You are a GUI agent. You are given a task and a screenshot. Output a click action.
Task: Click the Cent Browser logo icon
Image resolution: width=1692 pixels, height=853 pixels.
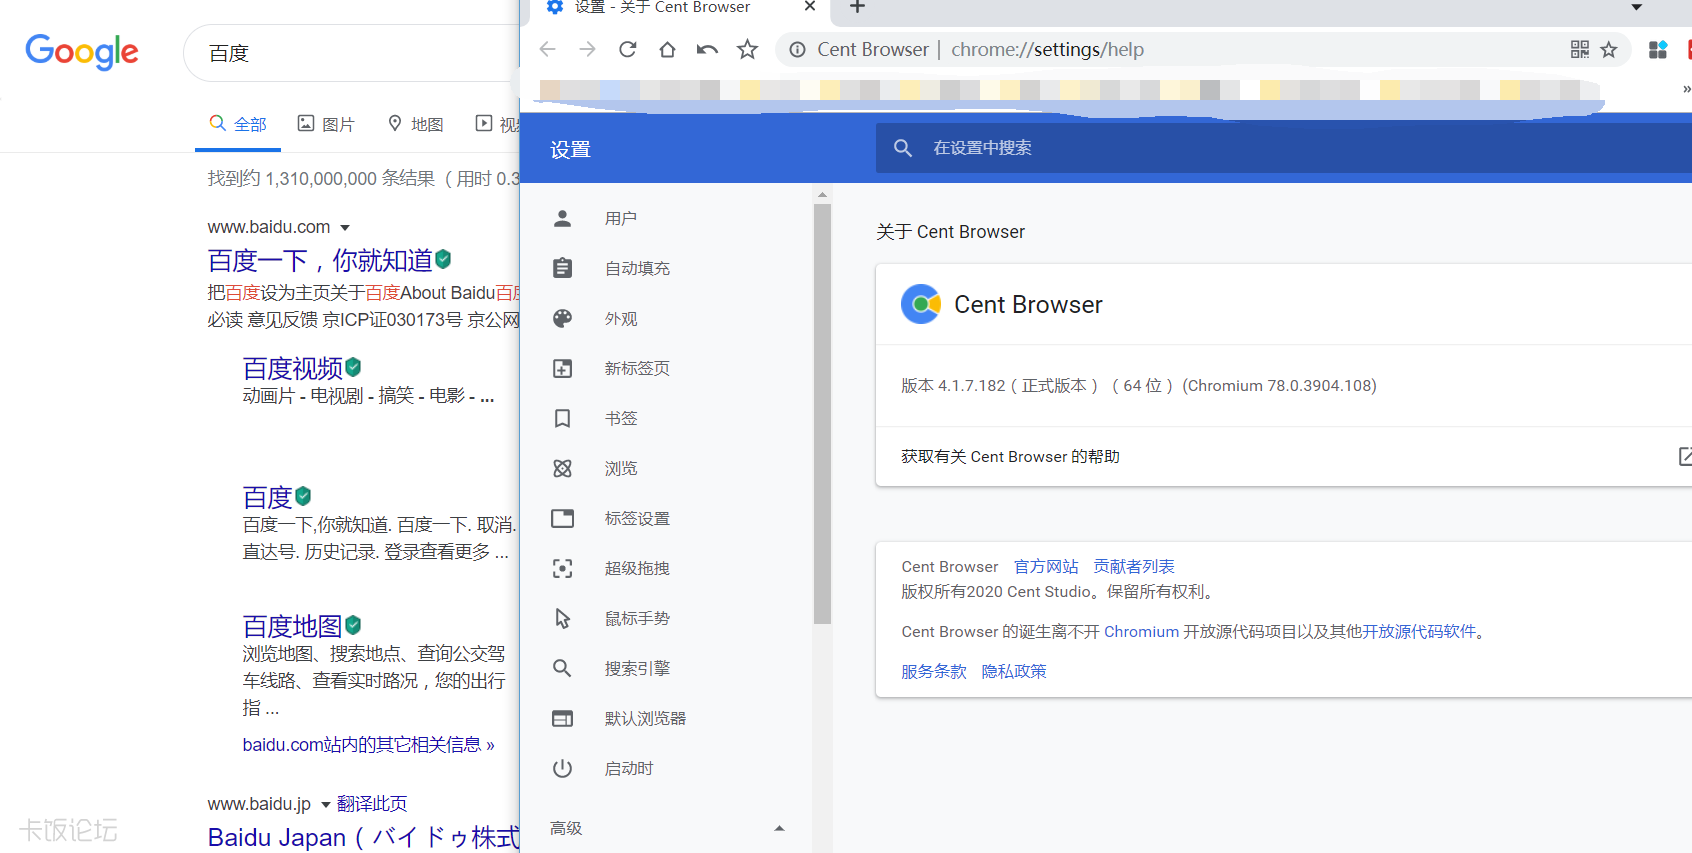pos(921,304)
